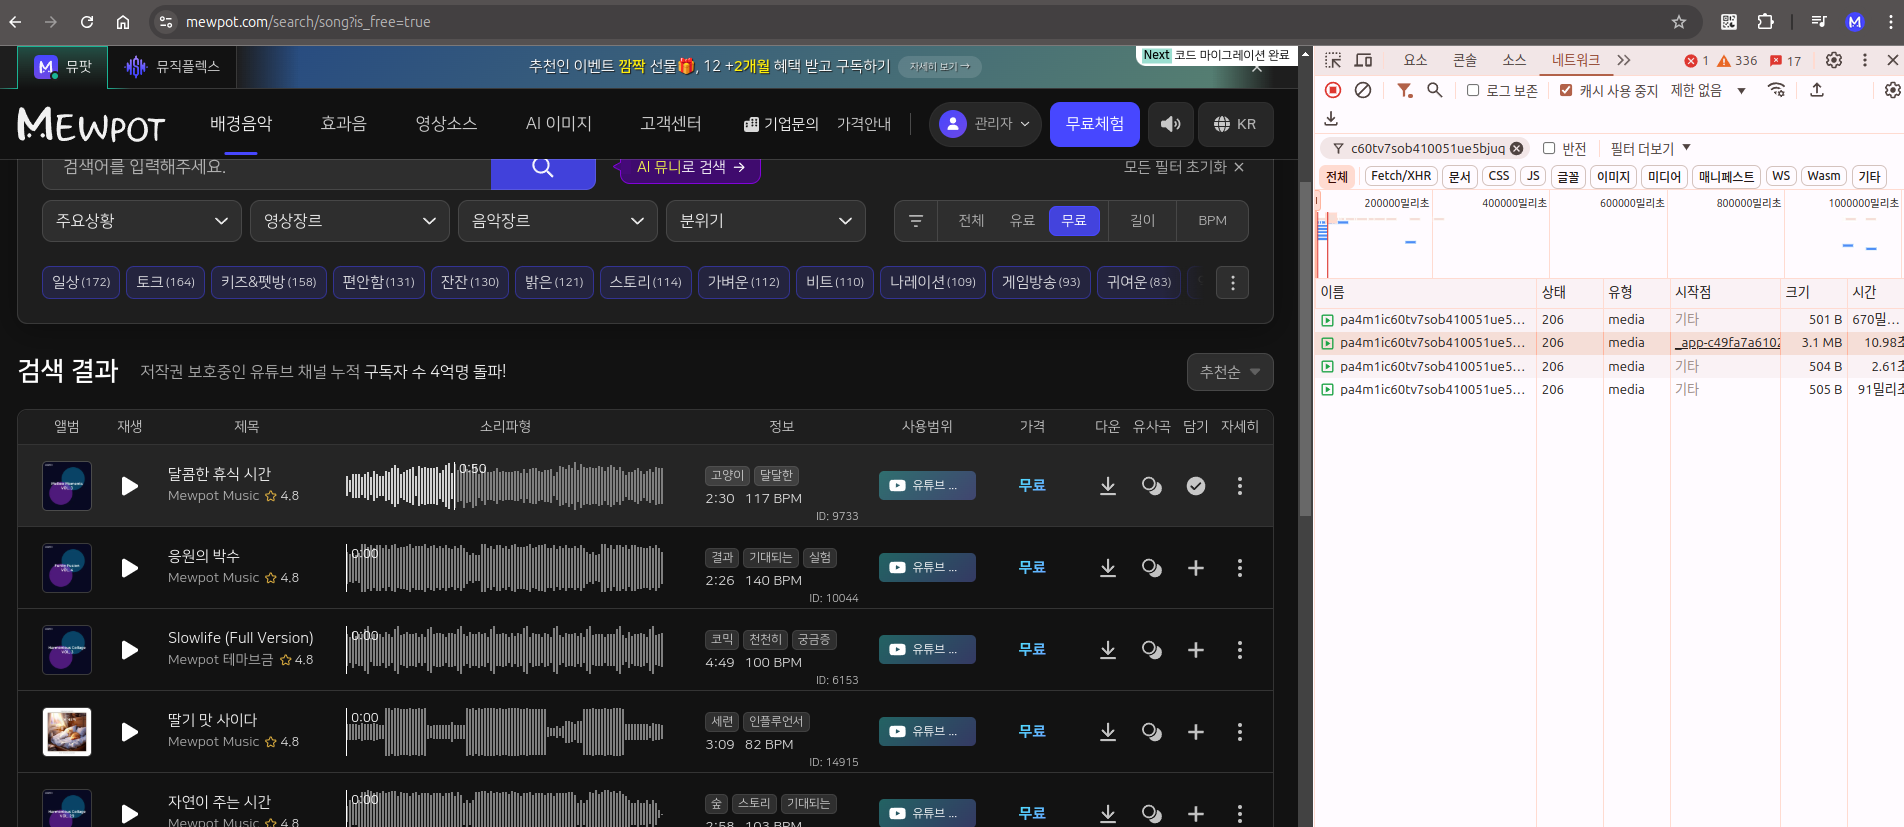Open 제한 없음 throttling dropdown
Viewport: 1904px width, 827px height.
pyautogui.click(x=1708, y=90)
